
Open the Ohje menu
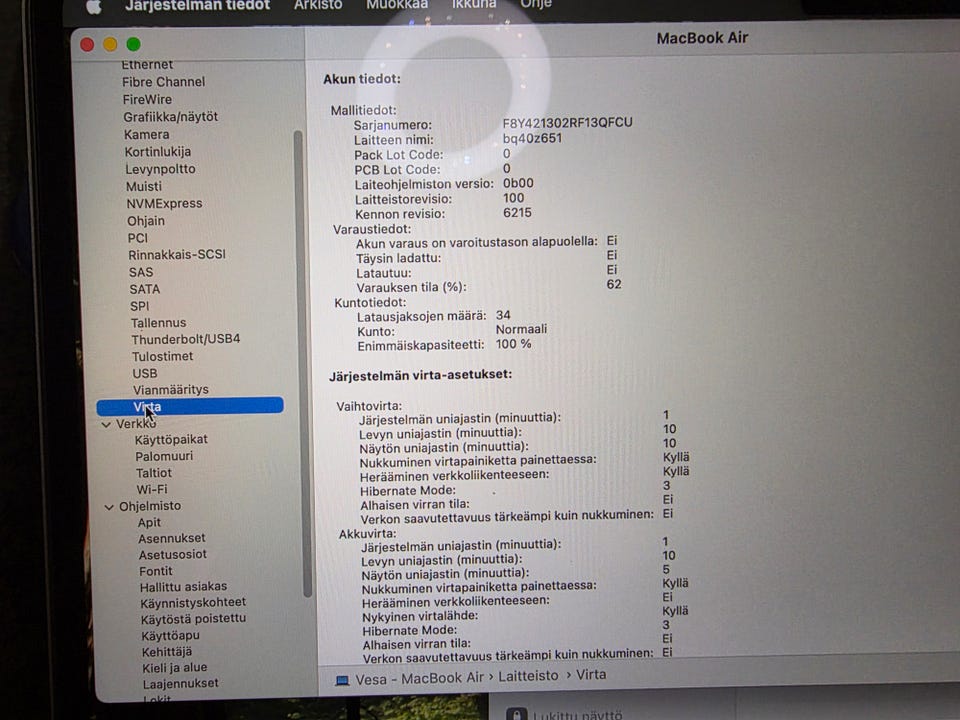[x=536, y=4]
